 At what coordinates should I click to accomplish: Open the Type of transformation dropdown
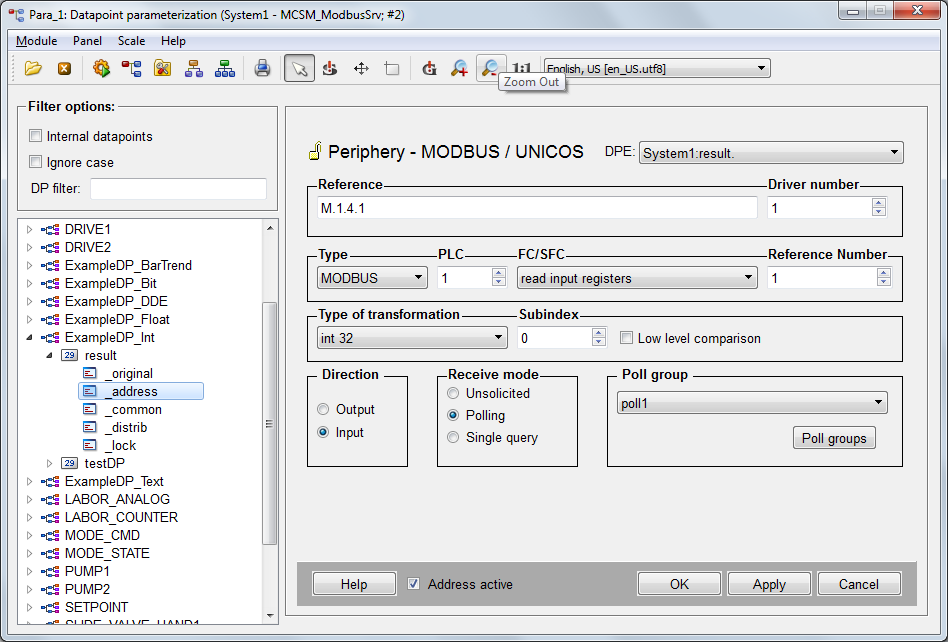pos(412,338)
